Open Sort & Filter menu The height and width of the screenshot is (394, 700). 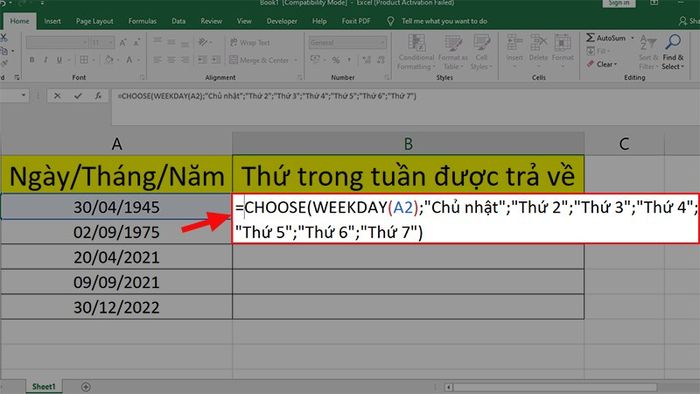click(x=648, y=52)
